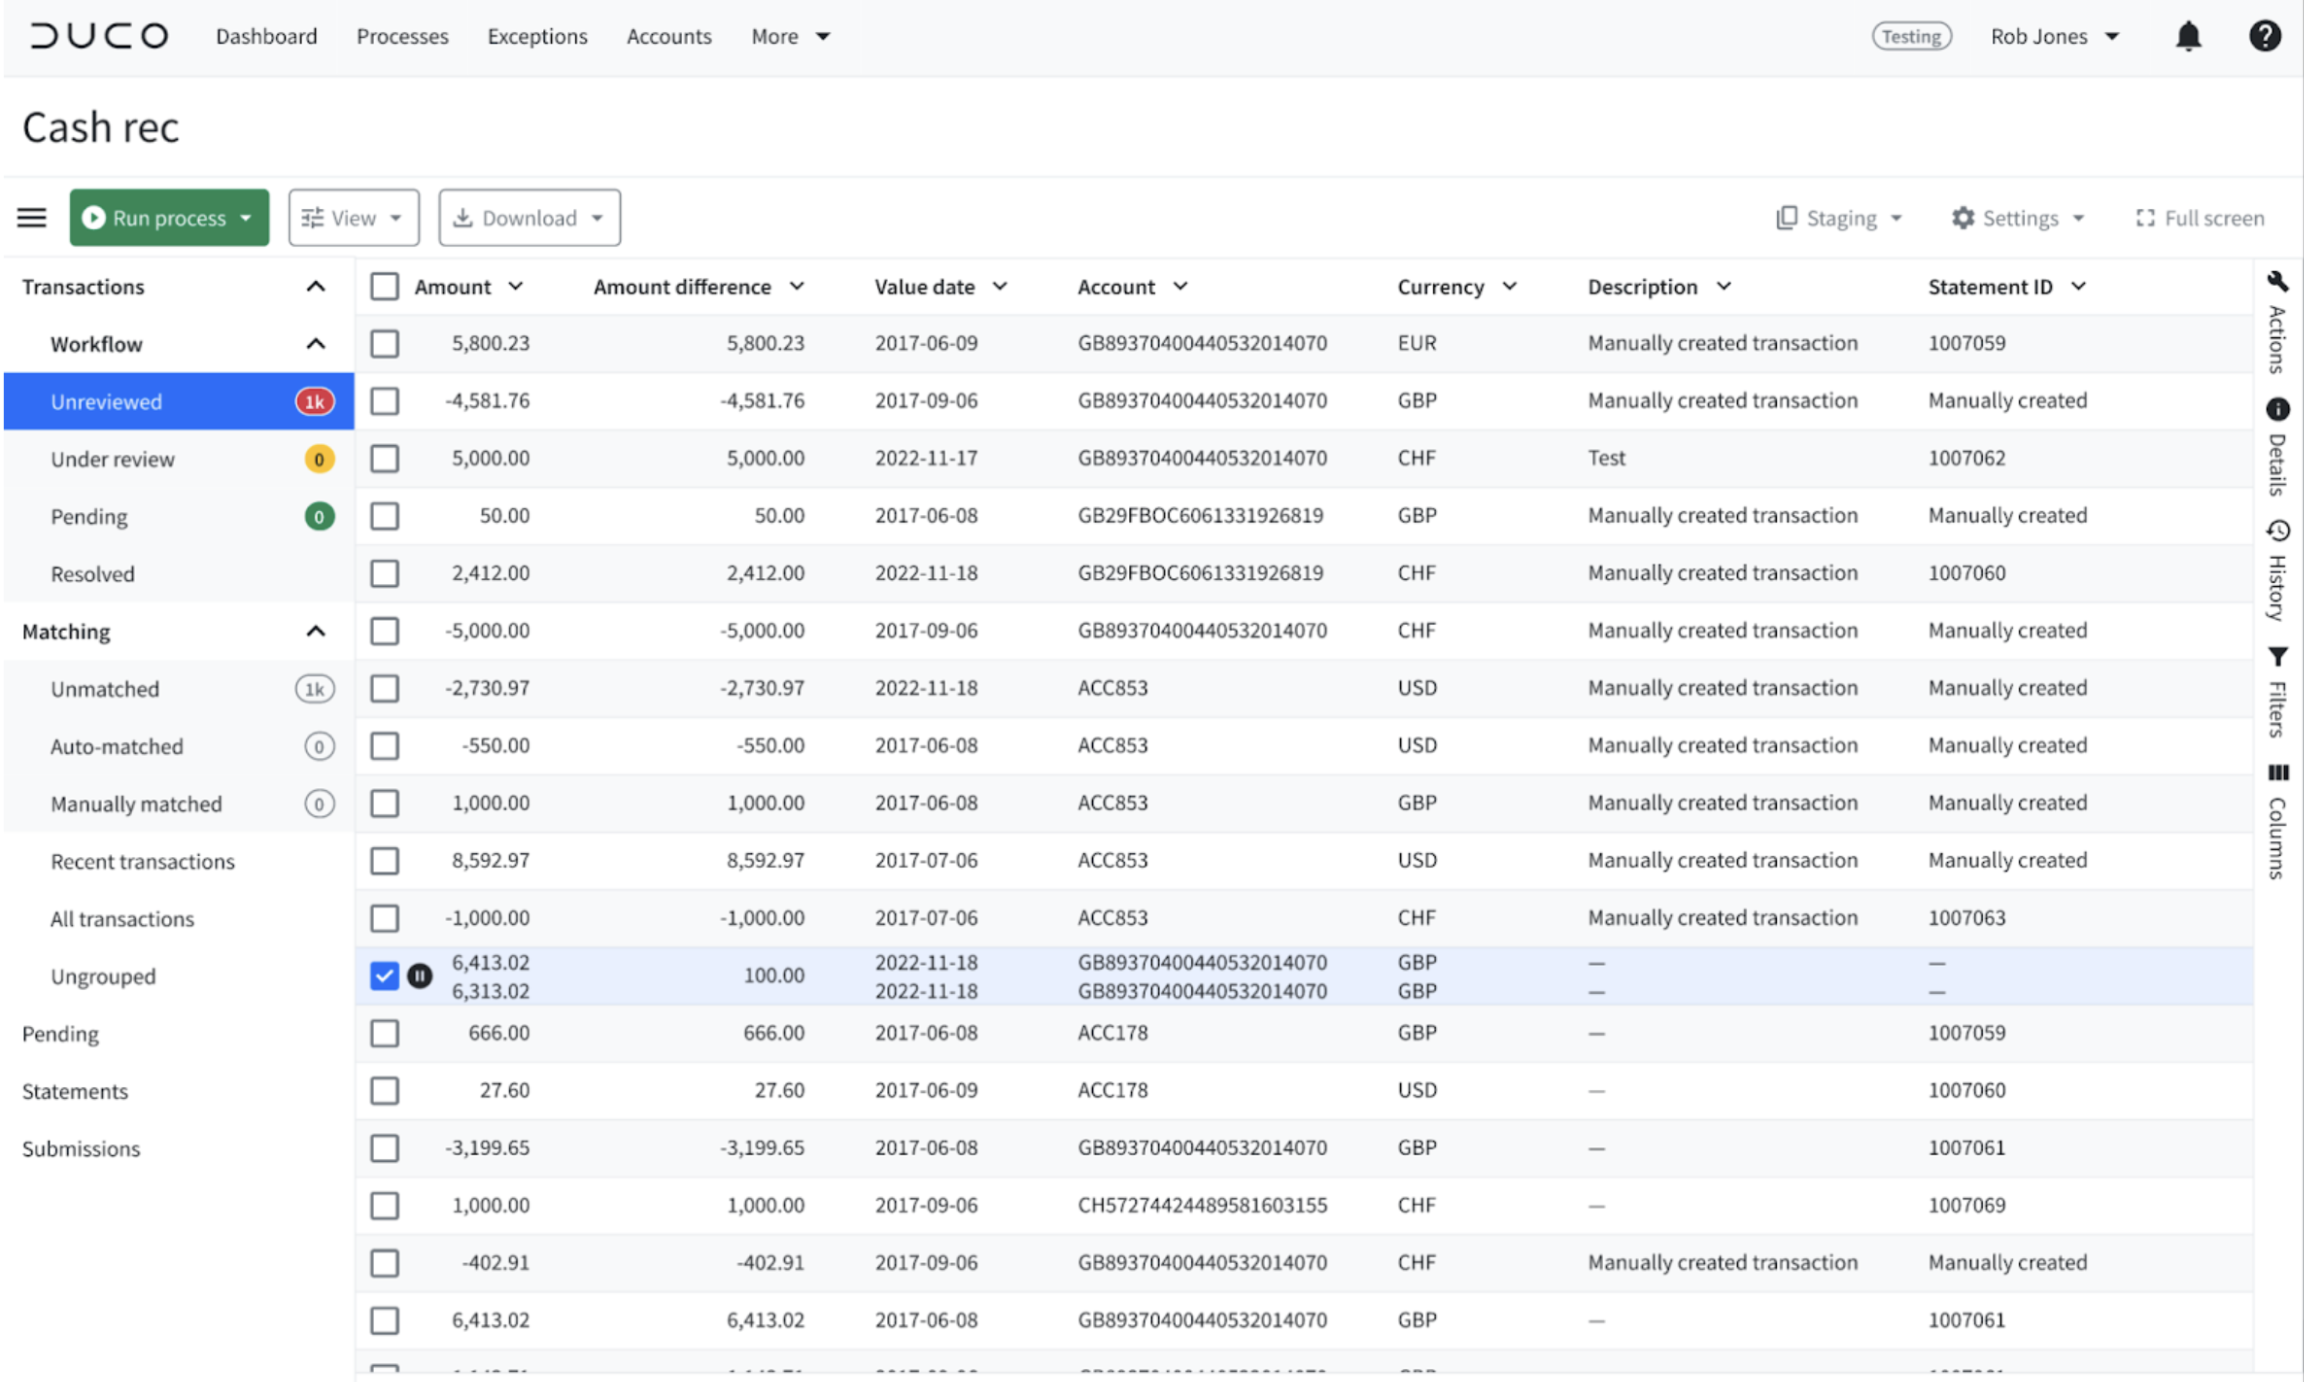Open the Account column menu
This screenshot has width=2304, height=1382.
(x=1180, y=287)
